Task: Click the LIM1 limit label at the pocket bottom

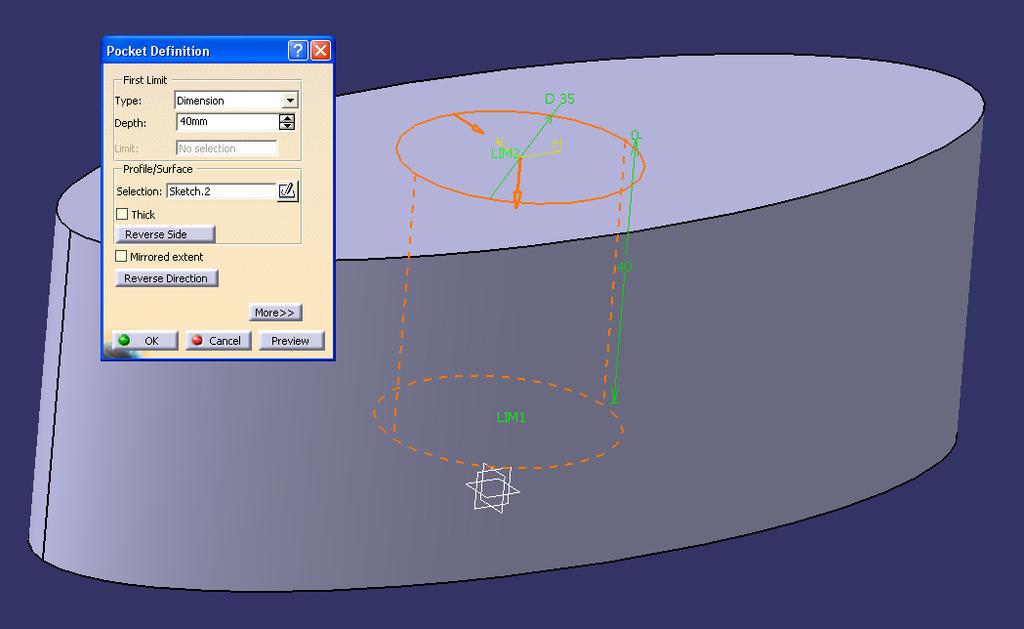Action: pyautogui.click(x=511, y=417)
